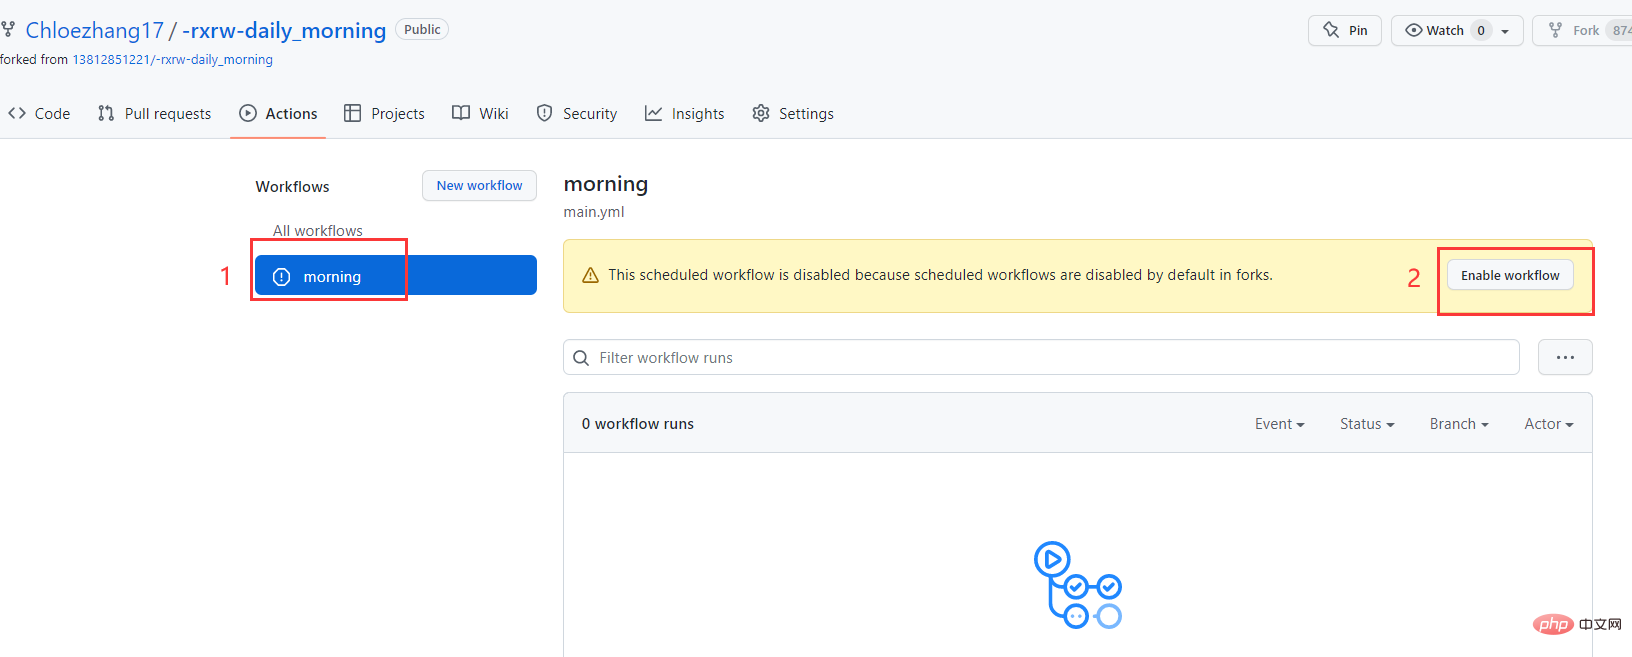Open the Actor filter dropdown
The height and width of the screenshot is (657, 1632).
click(x=1548, y=424)
